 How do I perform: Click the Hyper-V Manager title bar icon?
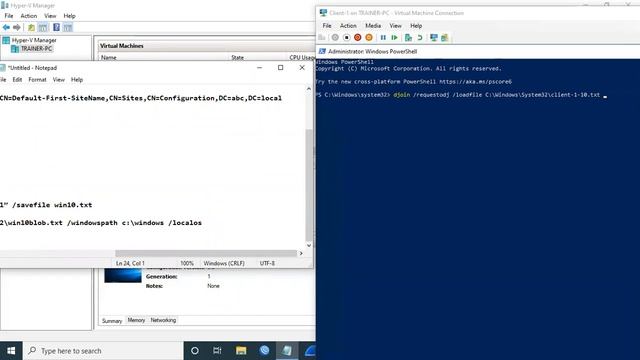click(x=5, y=5)
